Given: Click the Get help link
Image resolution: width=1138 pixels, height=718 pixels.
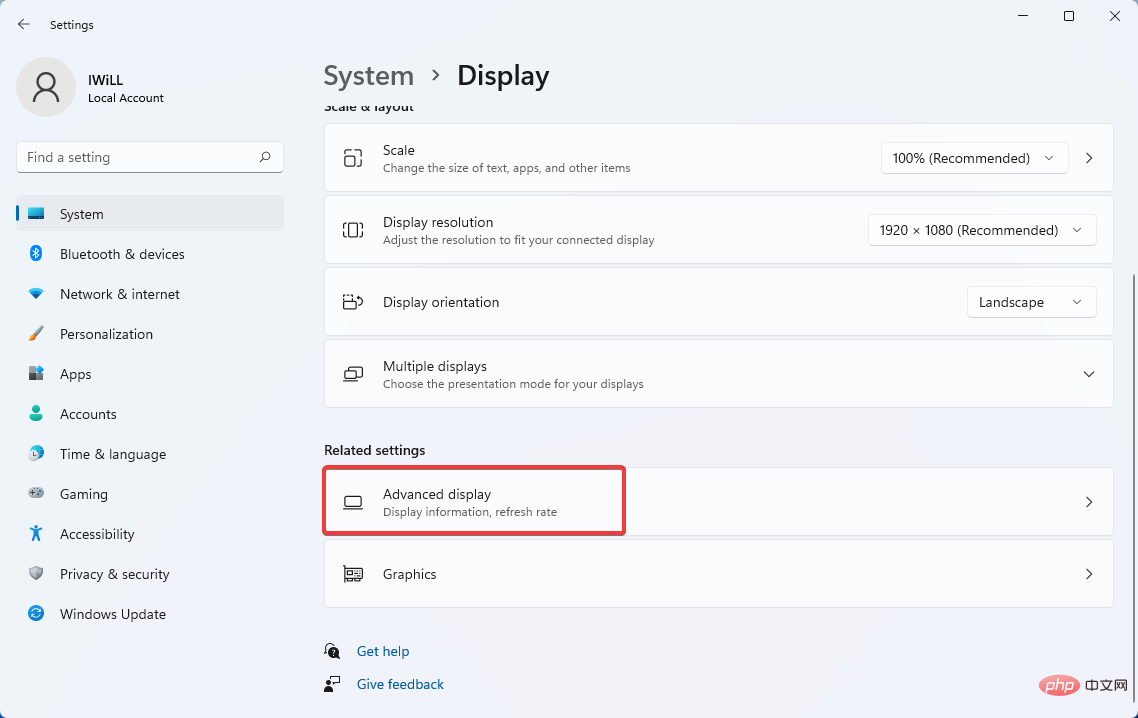Looking at the screenshot, I should point(382,650).
